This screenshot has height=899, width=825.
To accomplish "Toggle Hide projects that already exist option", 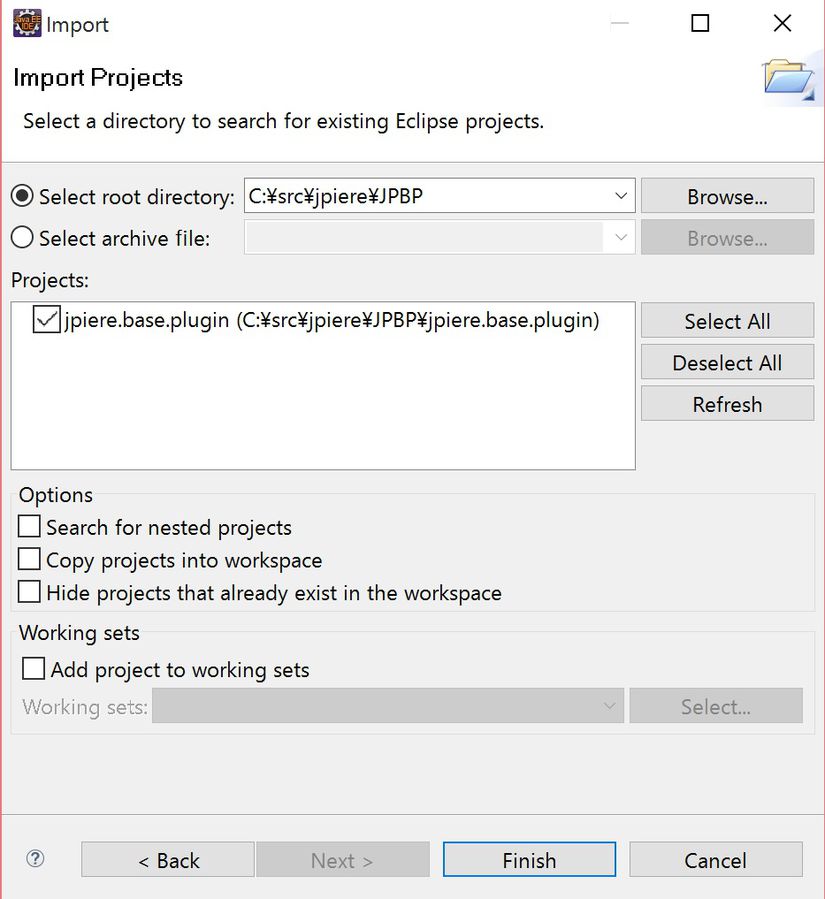I will click(30, 593).
